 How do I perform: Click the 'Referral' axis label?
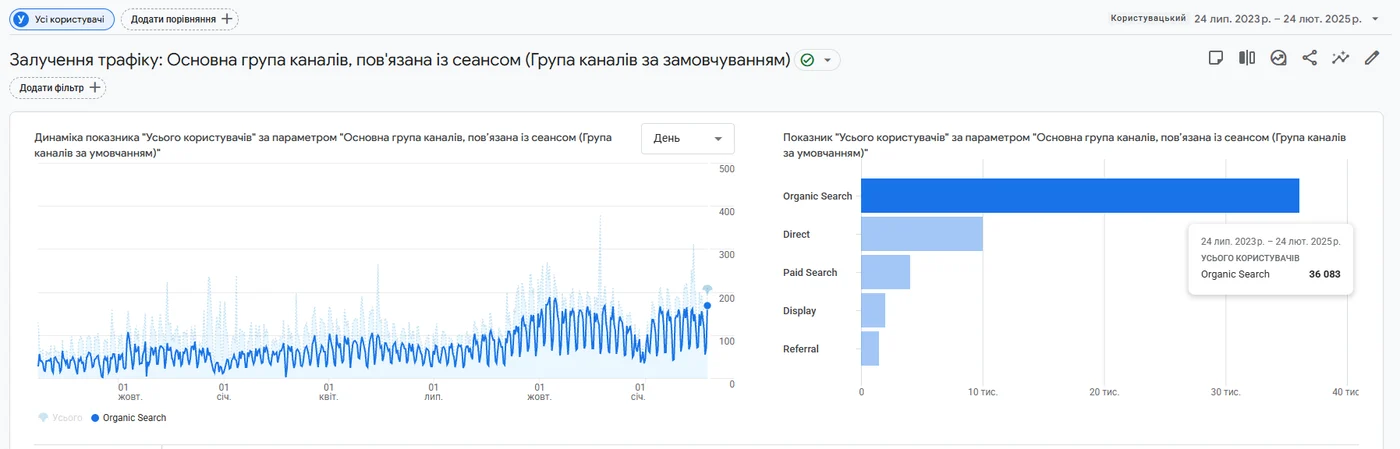(x=801, y=349)
